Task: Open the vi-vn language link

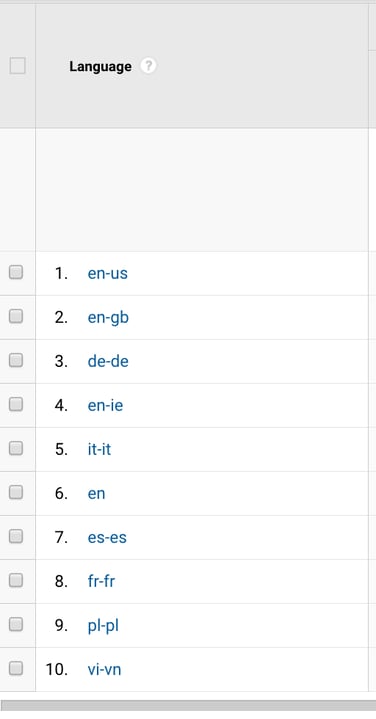Action: click(104, 670)
